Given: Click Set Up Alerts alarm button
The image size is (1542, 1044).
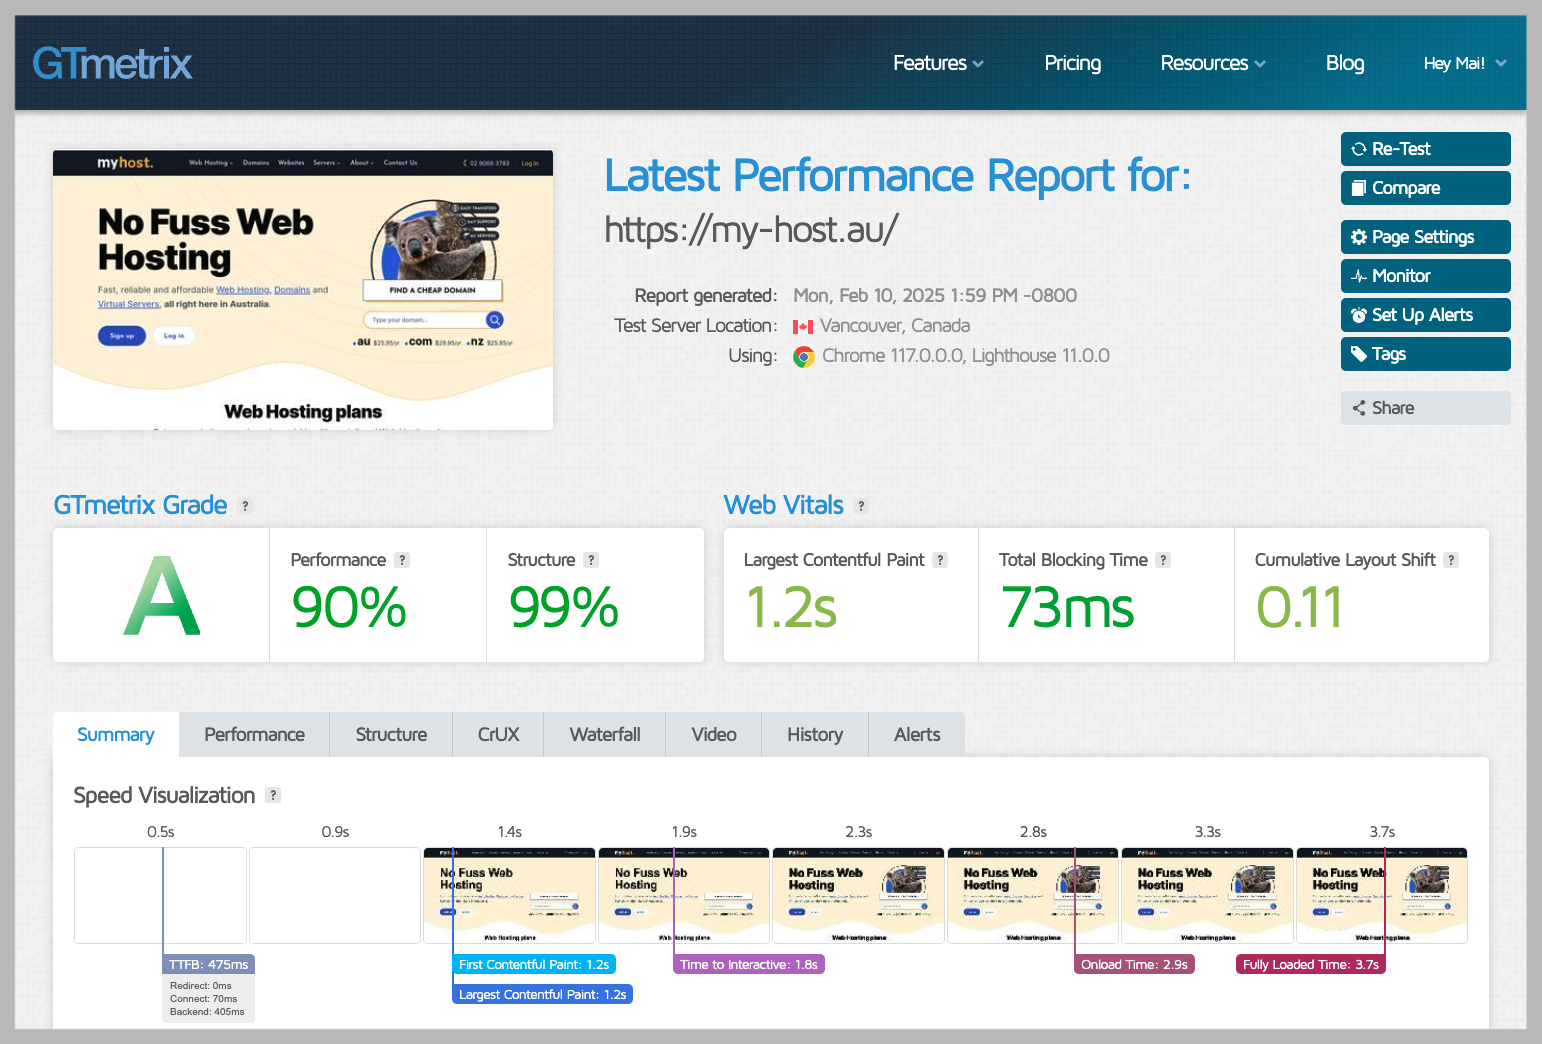Looking at the screenshot, I should pyautogui.click(x=1424, y=315).
